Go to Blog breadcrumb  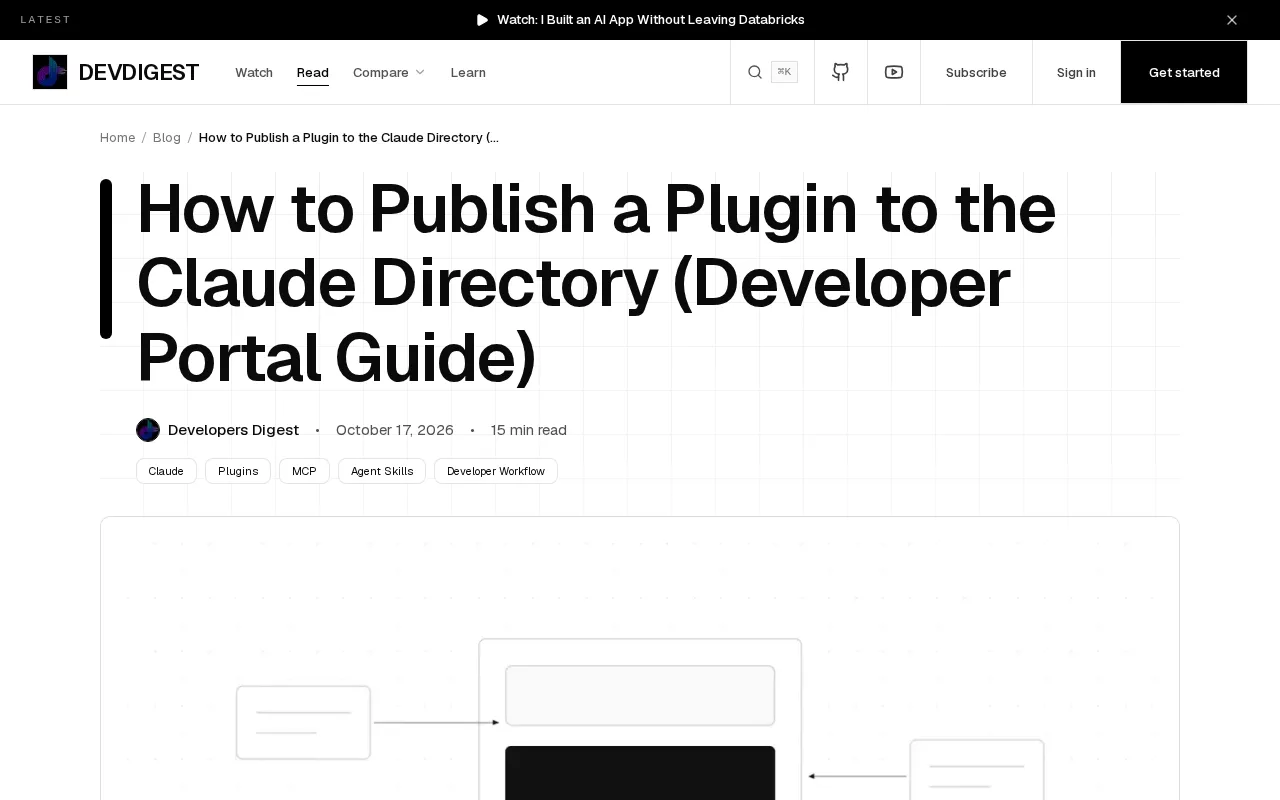[x=167, y=137]
